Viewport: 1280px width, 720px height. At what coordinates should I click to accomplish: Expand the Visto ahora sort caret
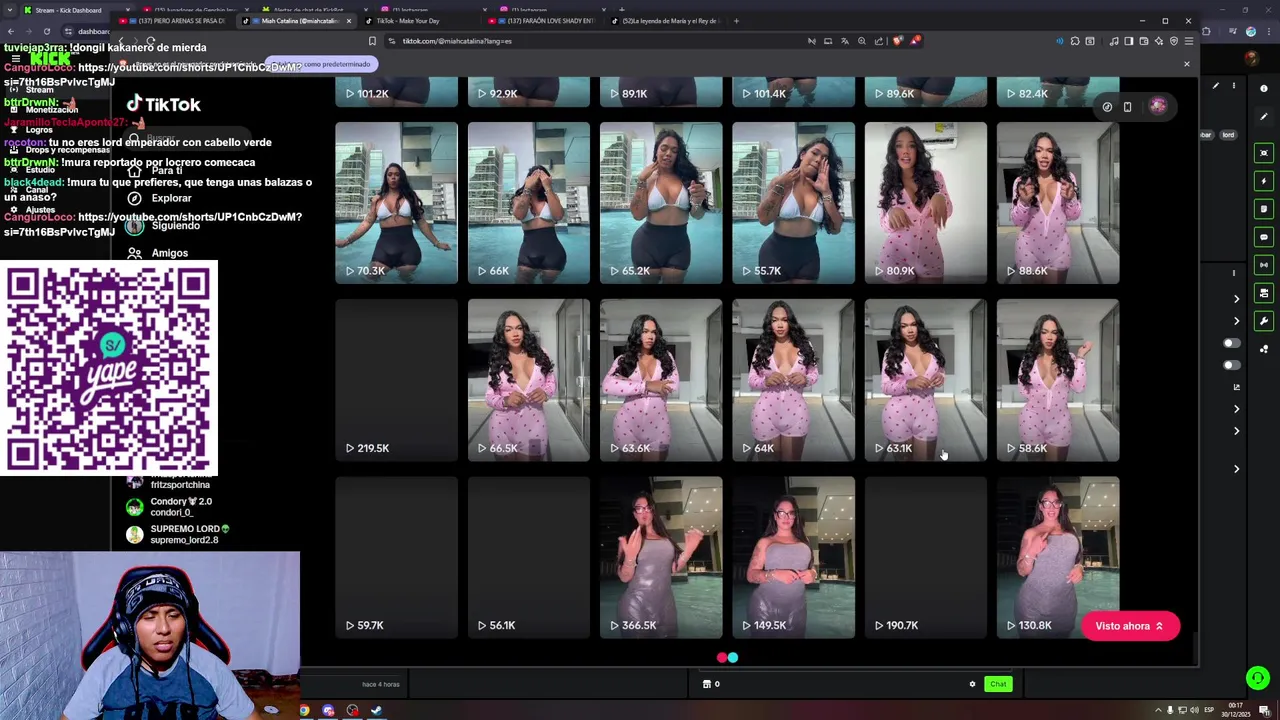(x=1159, y=626)
